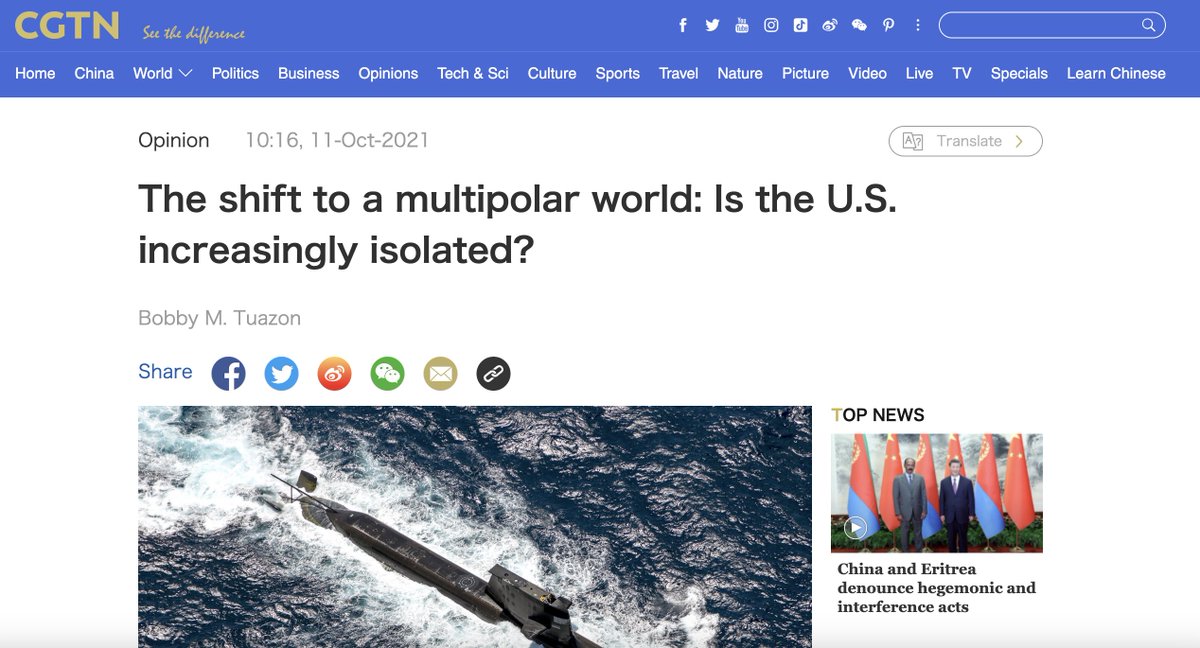Click the search magnifier icon
1200x648 pixels.
coord(1149,25)
